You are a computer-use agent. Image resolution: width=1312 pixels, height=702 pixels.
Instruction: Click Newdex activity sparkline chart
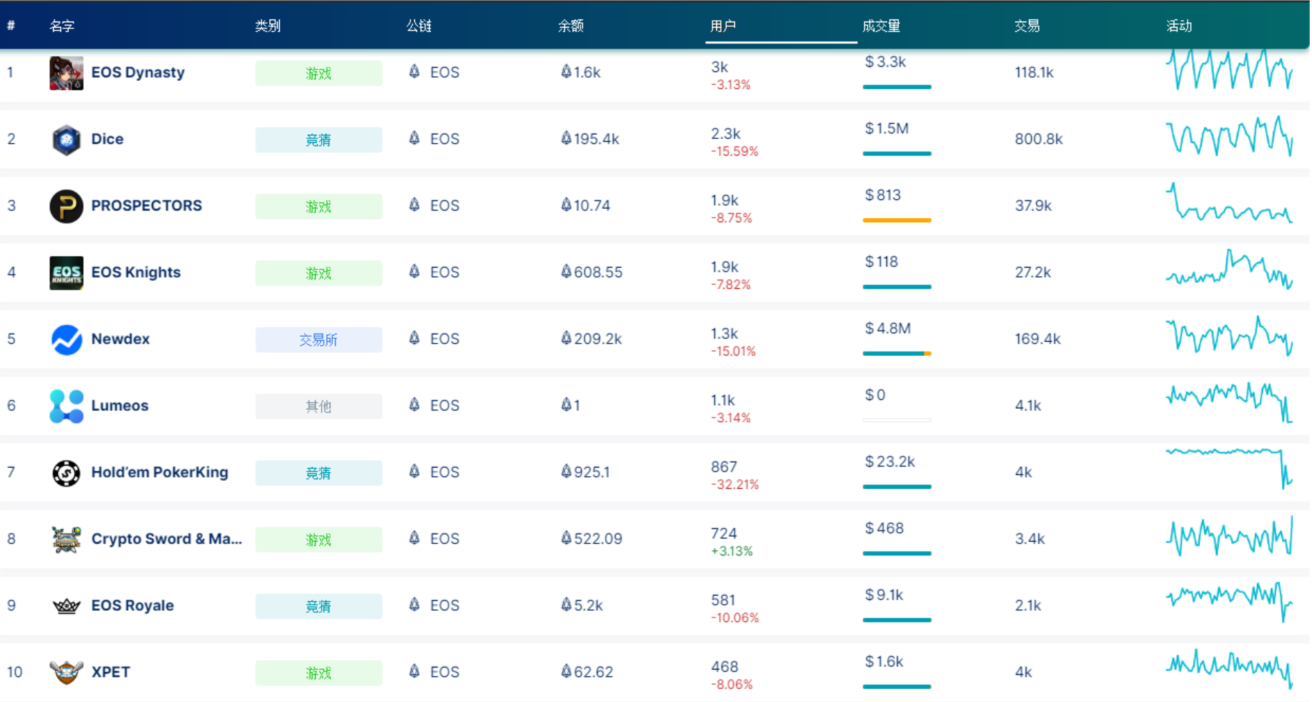click(x=1230, y=336)
